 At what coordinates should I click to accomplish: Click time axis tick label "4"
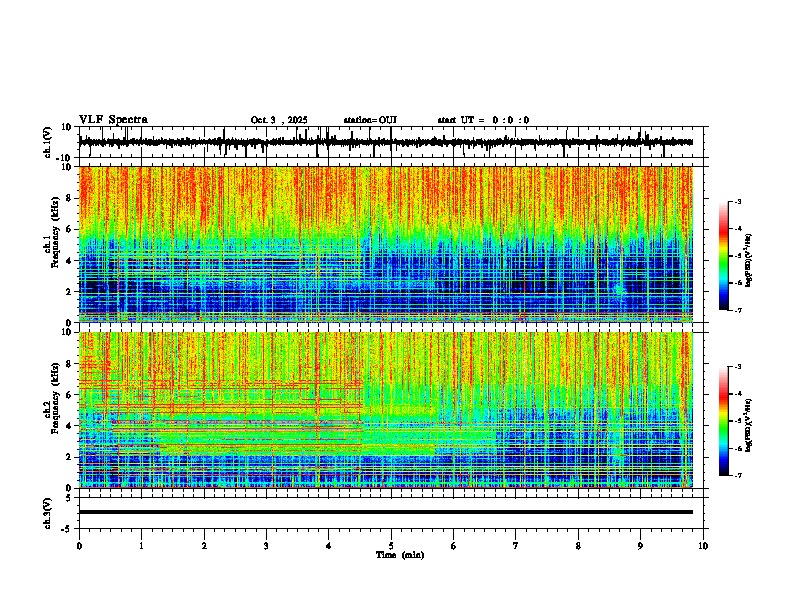tap(329, 546)
